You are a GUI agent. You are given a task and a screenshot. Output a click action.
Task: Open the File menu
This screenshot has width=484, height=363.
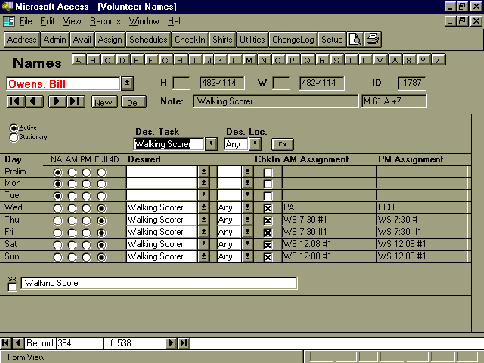[x=26, y=21]
